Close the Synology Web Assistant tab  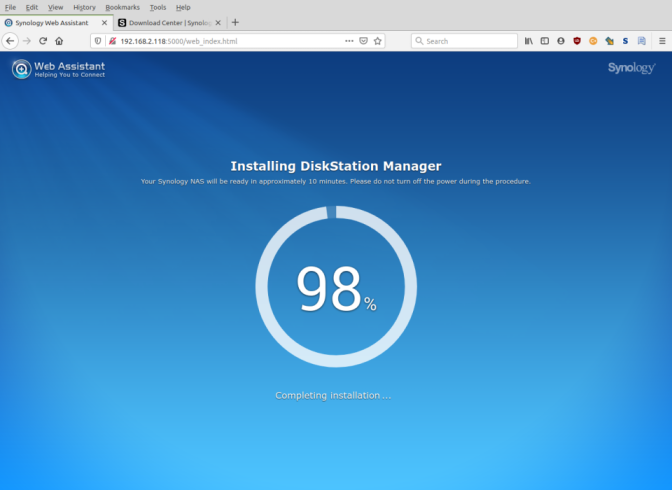click(x=104, y=23)
